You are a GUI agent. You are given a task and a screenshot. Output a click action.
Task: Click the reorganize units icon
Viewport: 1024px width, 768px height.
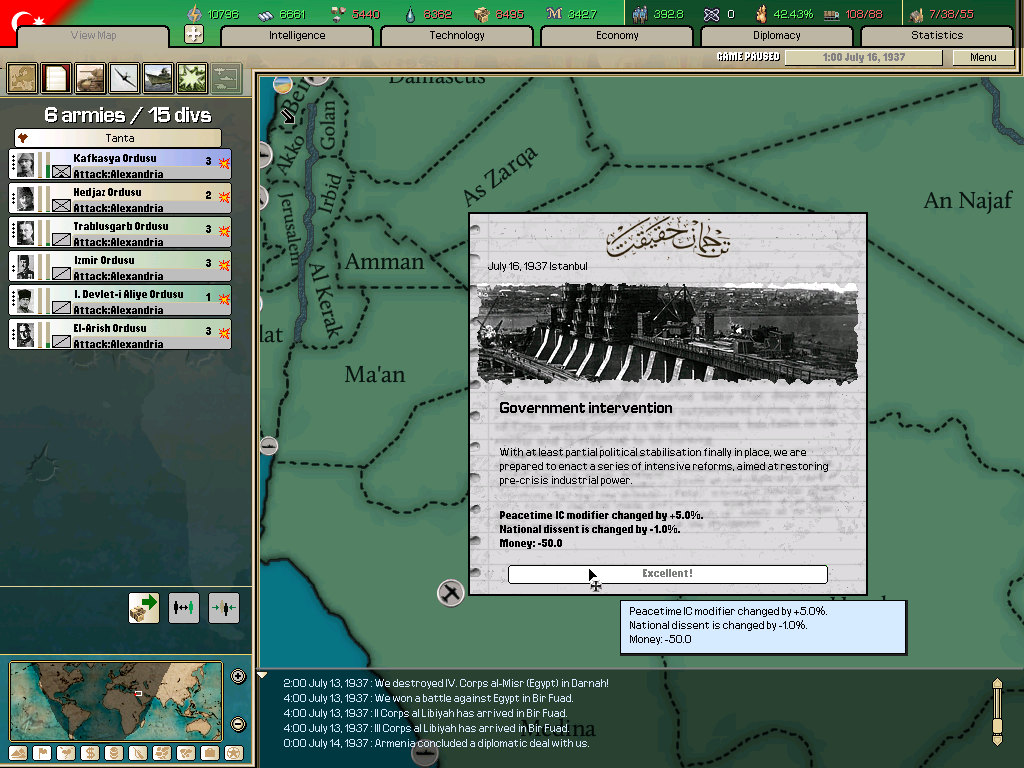(x=184, y=607)
